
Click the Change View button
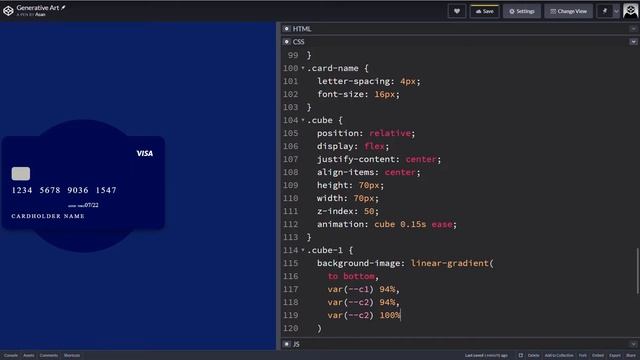click(x=568, y=11)
